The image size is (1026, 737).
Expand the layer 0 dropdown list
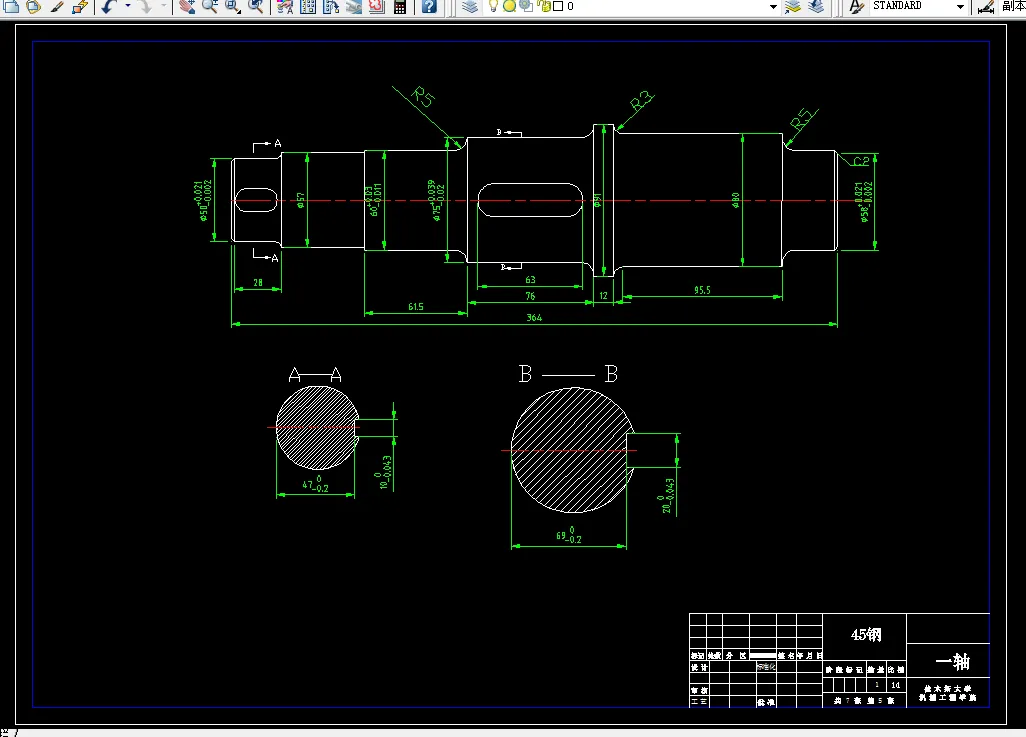773,7
